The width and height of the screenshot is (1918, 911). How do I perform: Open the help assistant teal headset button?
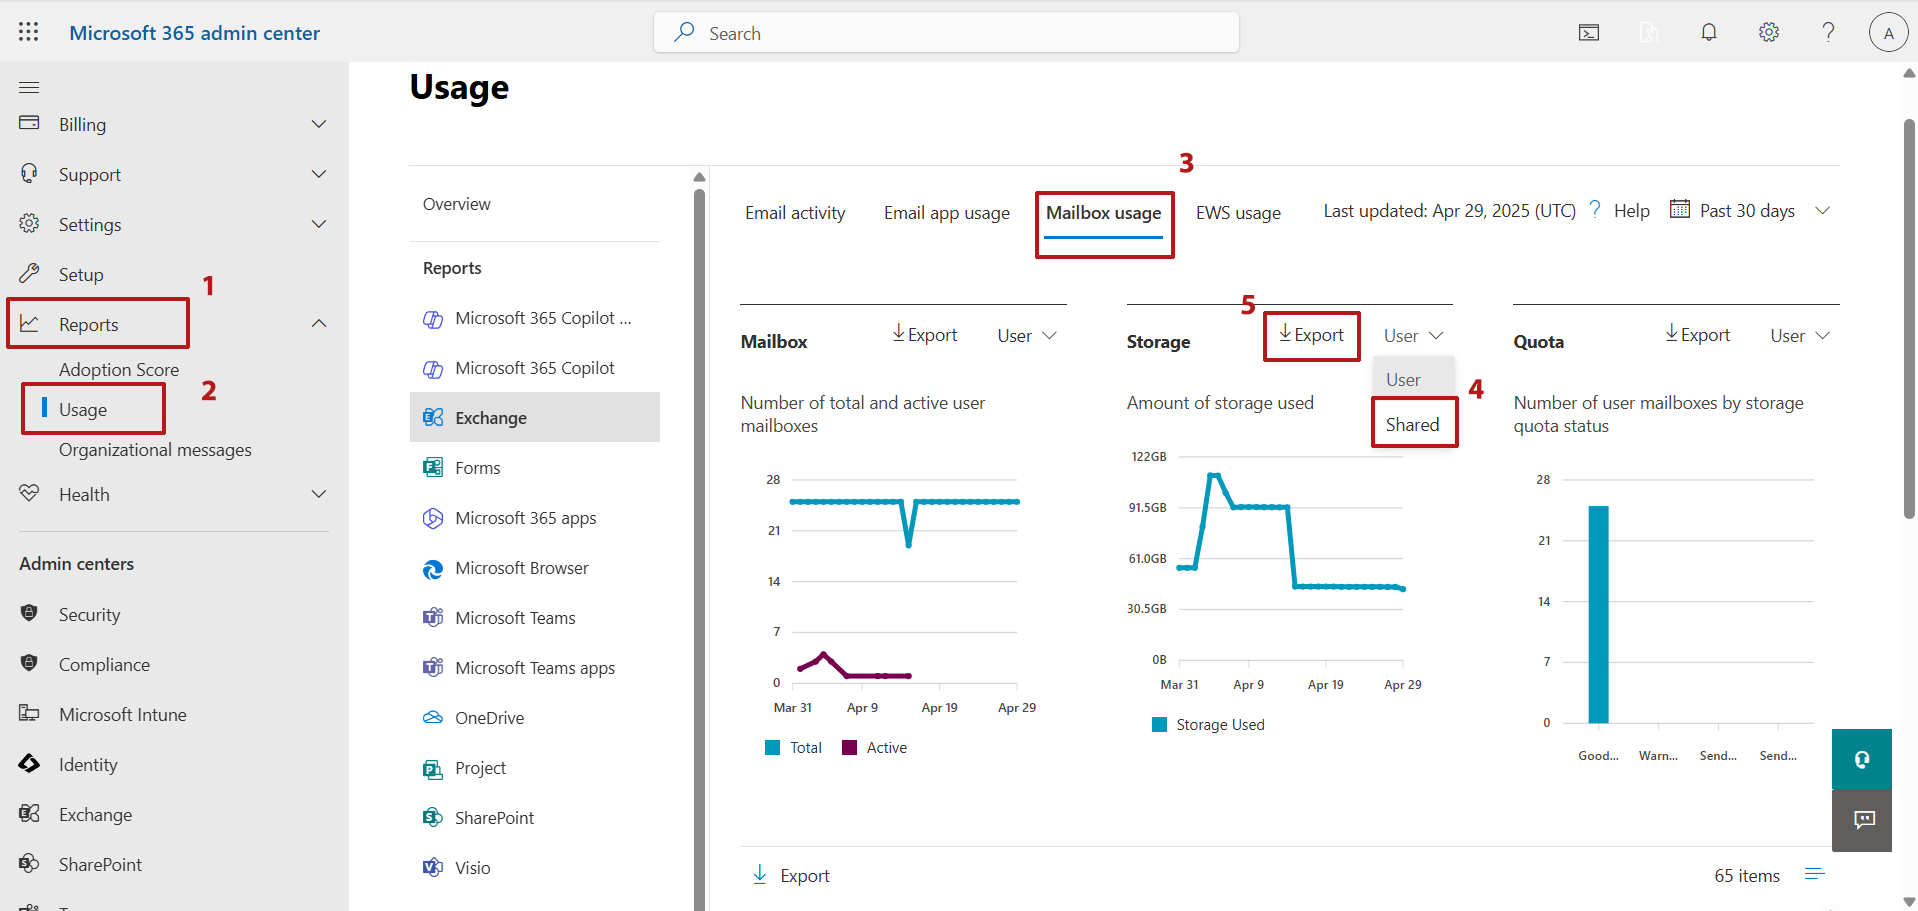pyautogui.click(x=1862, y=759)
